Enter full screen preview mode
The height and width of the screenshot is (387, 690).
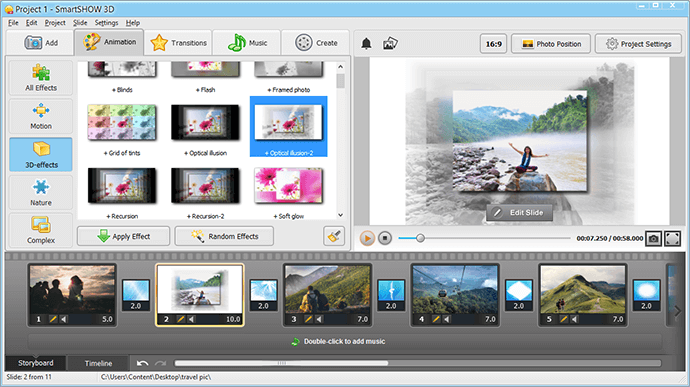(672, 238)
